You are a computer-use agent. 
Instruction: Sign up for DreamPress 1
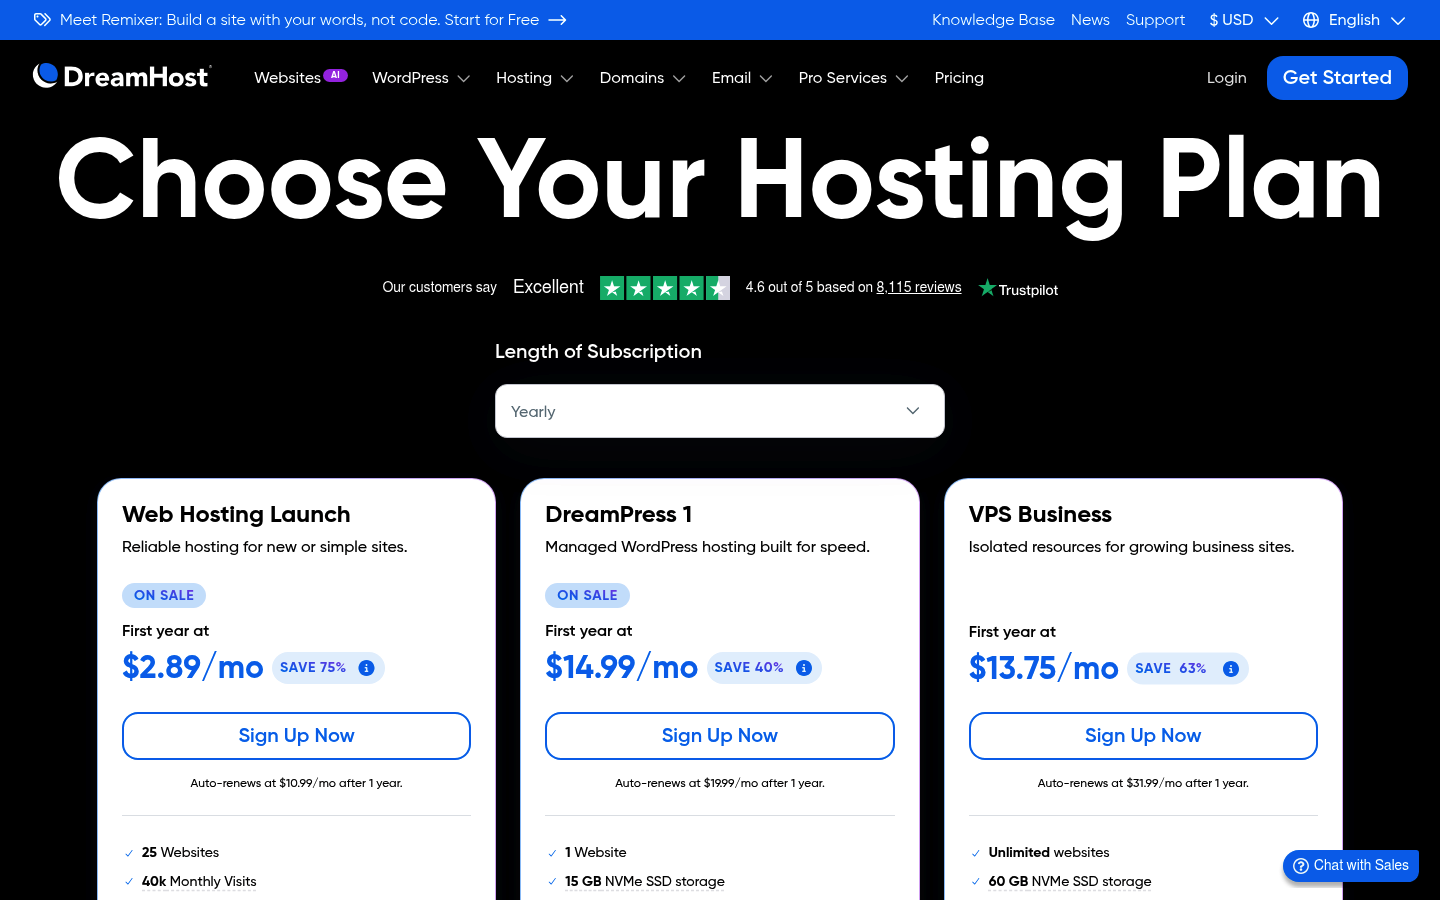click(720, 736)
